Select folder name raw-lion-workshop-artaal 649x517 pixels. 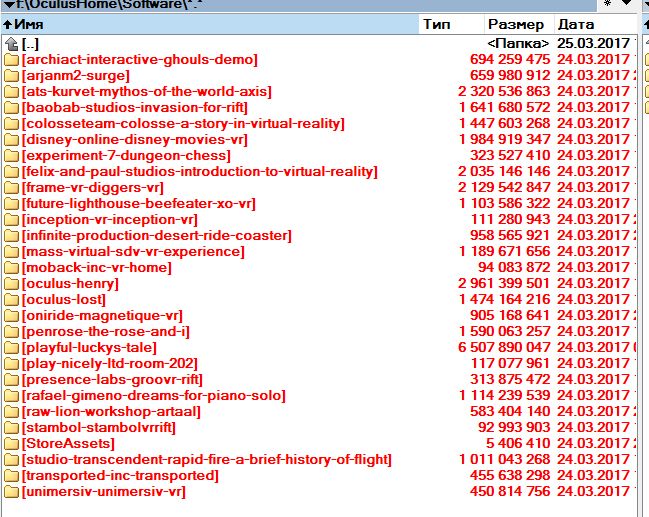(111, 412)
